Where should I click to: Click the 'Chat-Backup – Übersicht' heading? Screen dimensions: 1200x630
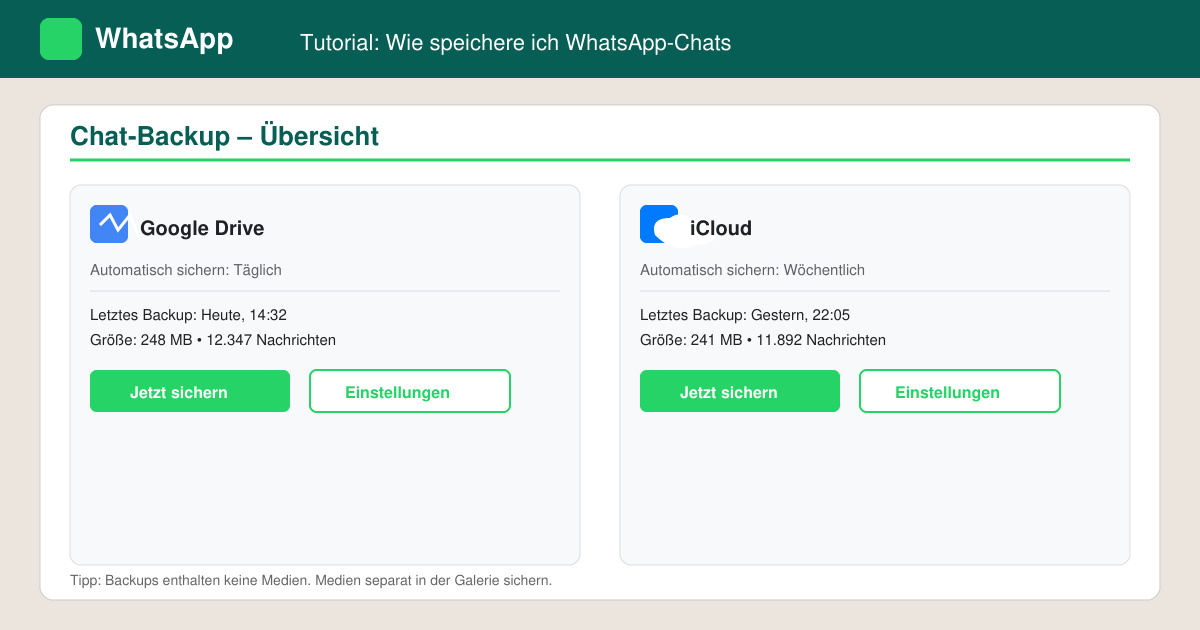click(225, 136)
